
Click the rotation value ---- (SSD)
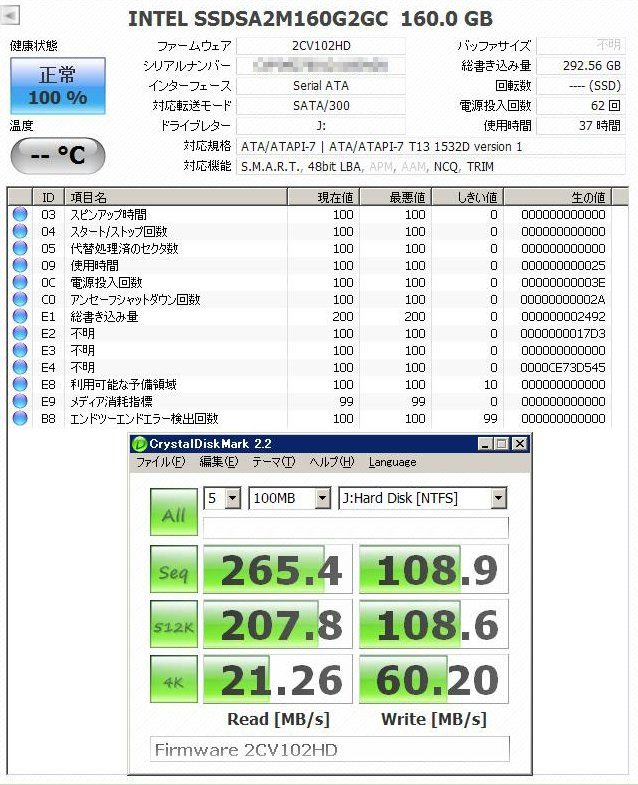pos(581,86)
